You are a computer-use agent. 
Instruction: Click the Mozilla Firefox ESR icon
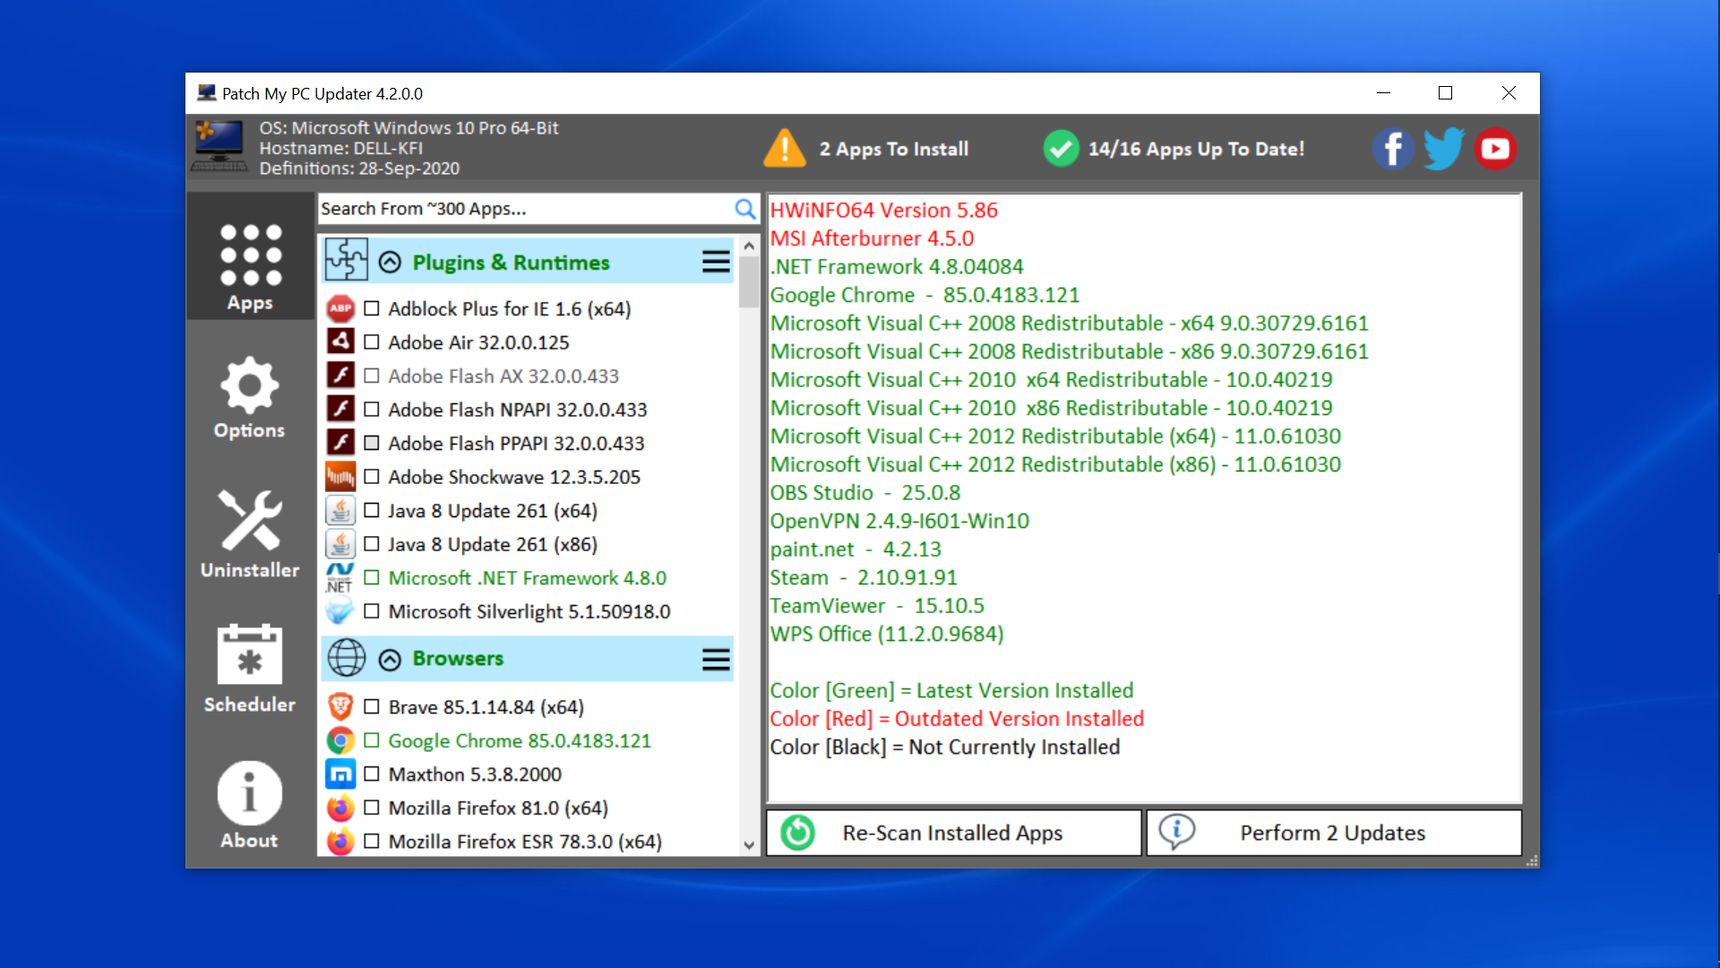click(x=340, y=841)
